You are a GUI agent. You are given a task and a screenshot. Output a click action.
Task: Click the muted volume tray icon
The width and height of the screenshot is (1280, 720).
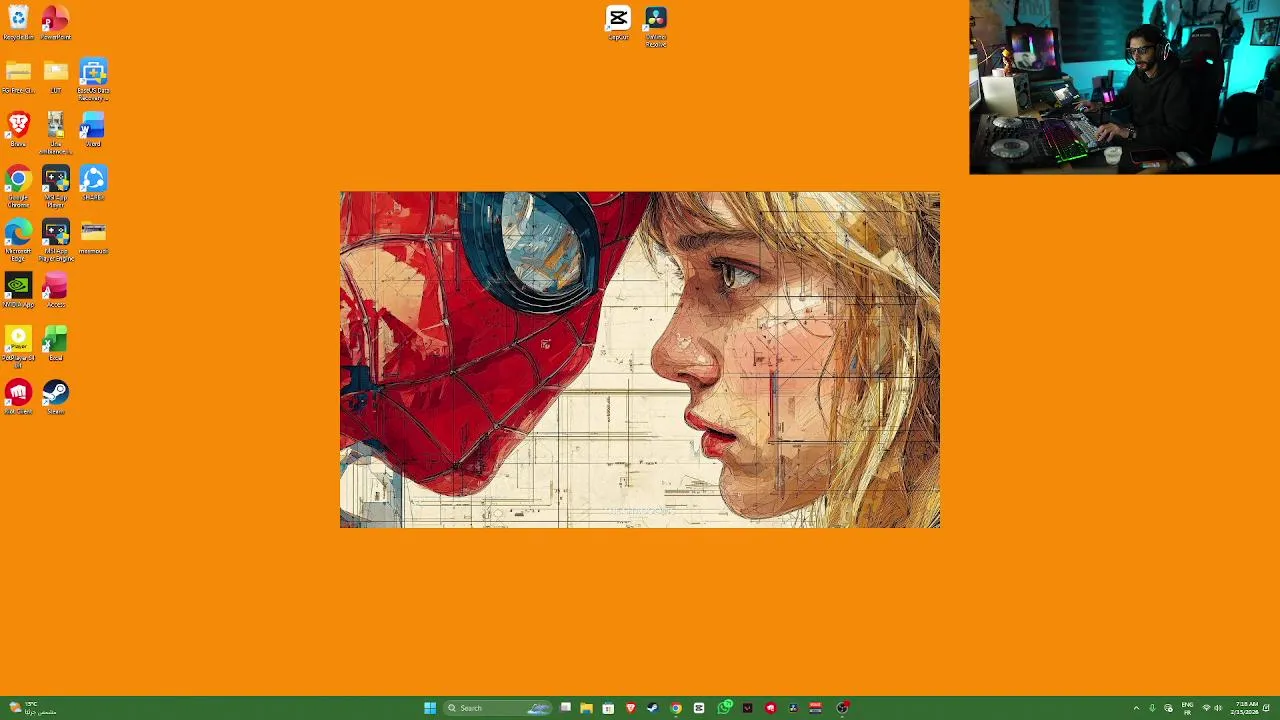(x=1218, y=708)
